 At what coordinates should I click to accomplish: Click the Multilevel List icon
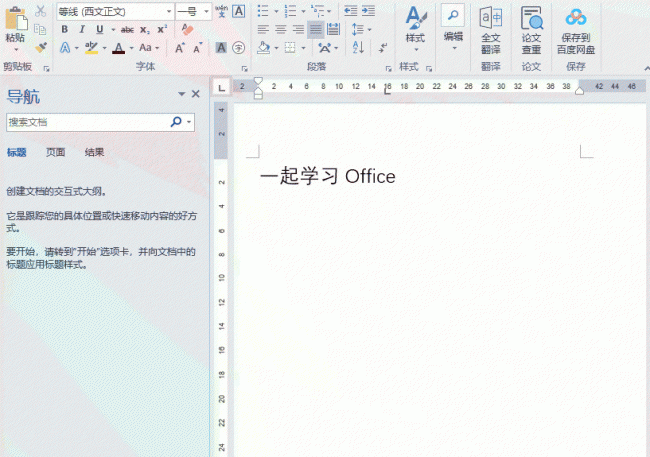tap(318, 11)
